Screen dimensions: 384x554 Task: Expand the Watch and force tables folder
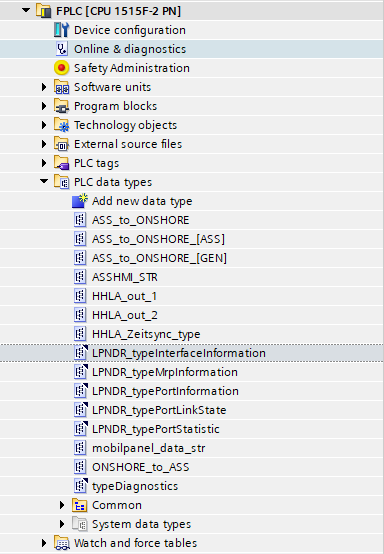point(44,543)
